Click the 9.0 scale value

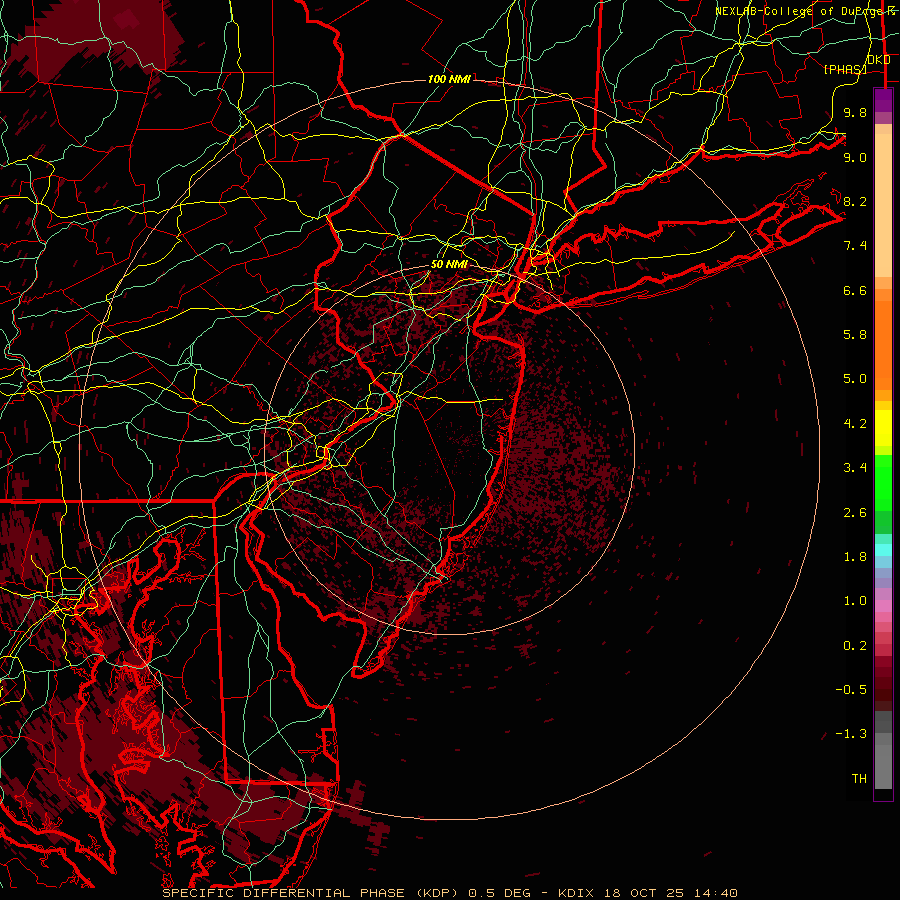(855, 157)
